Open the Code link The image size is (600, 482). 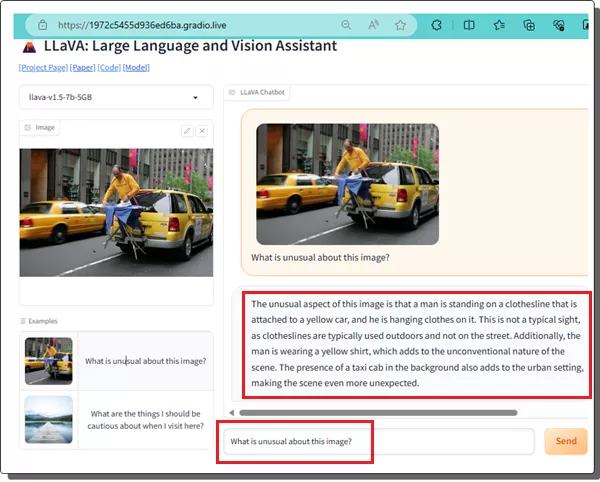[109, 68]
